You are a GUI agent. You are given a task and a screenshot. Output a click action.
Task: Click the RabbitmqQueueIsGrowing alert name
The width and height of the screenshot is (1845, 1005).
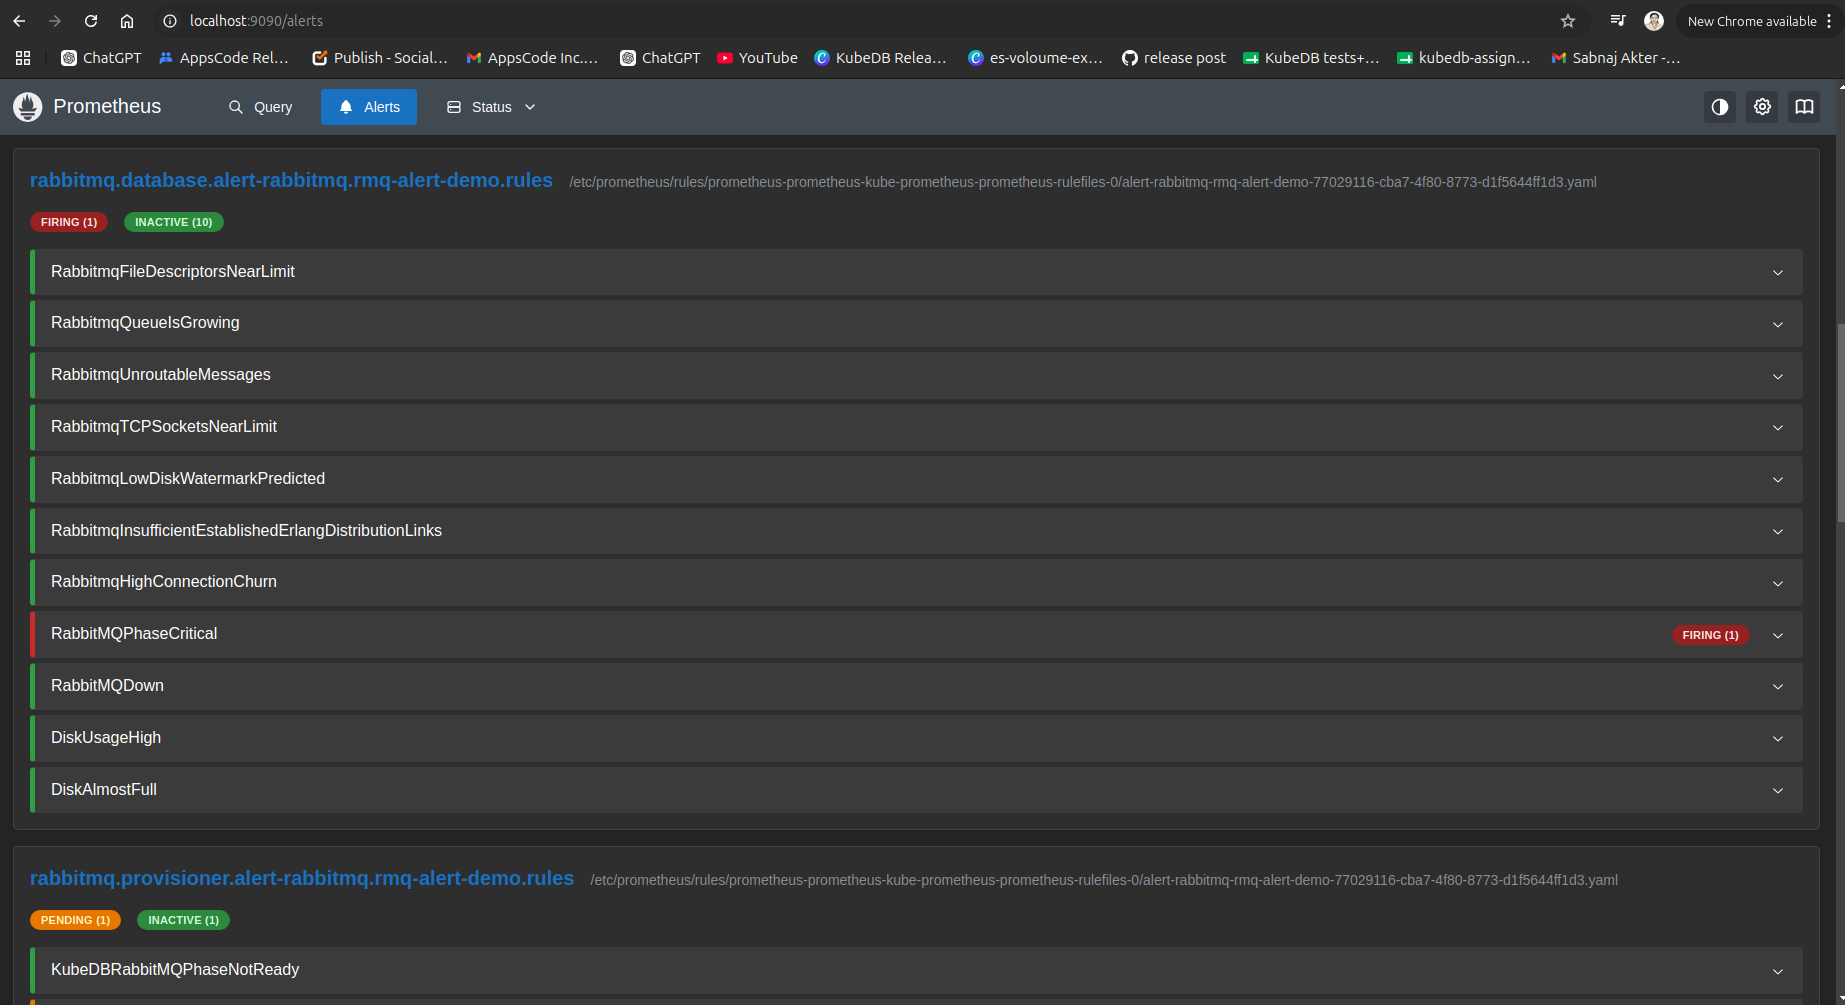[x=145, y=323]
